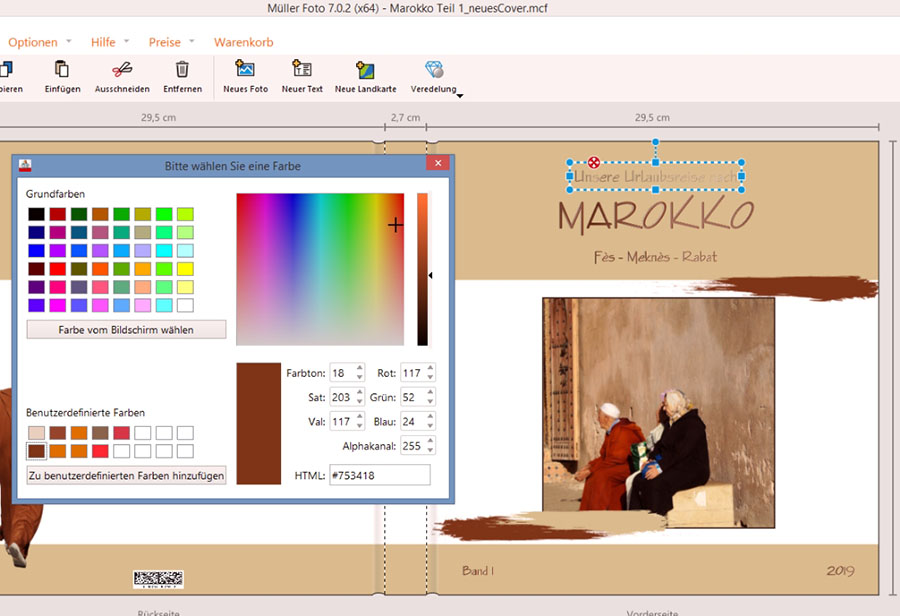The image size is (900, 616).
Task: Open the Veredelung diamond tool
Action: point(434,70)
